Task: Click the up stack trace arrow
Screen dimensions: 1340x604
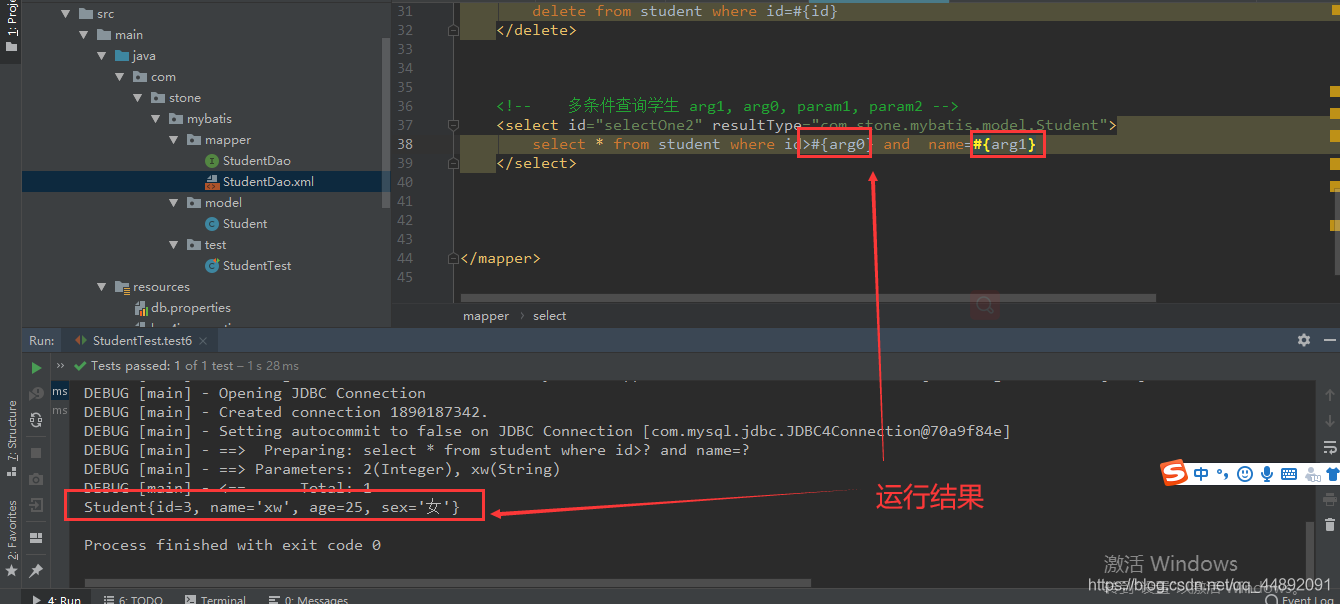Action: [1330, 395]
